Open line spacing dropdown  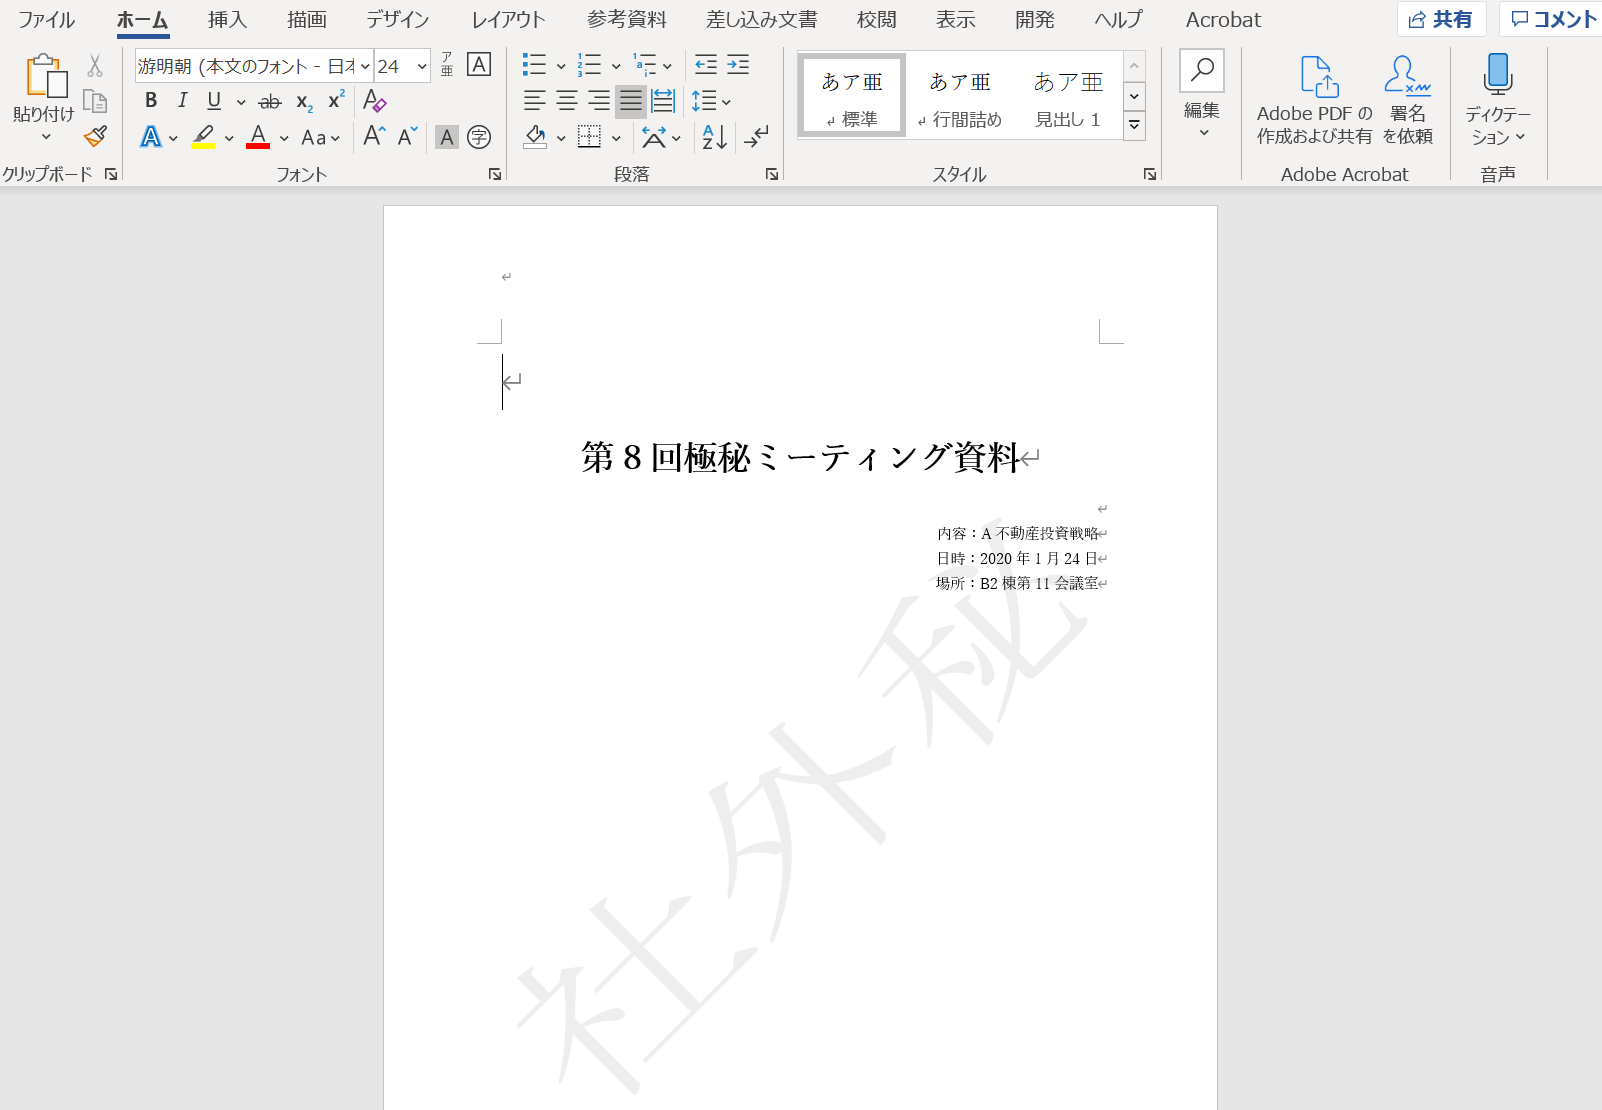(726, 102)
